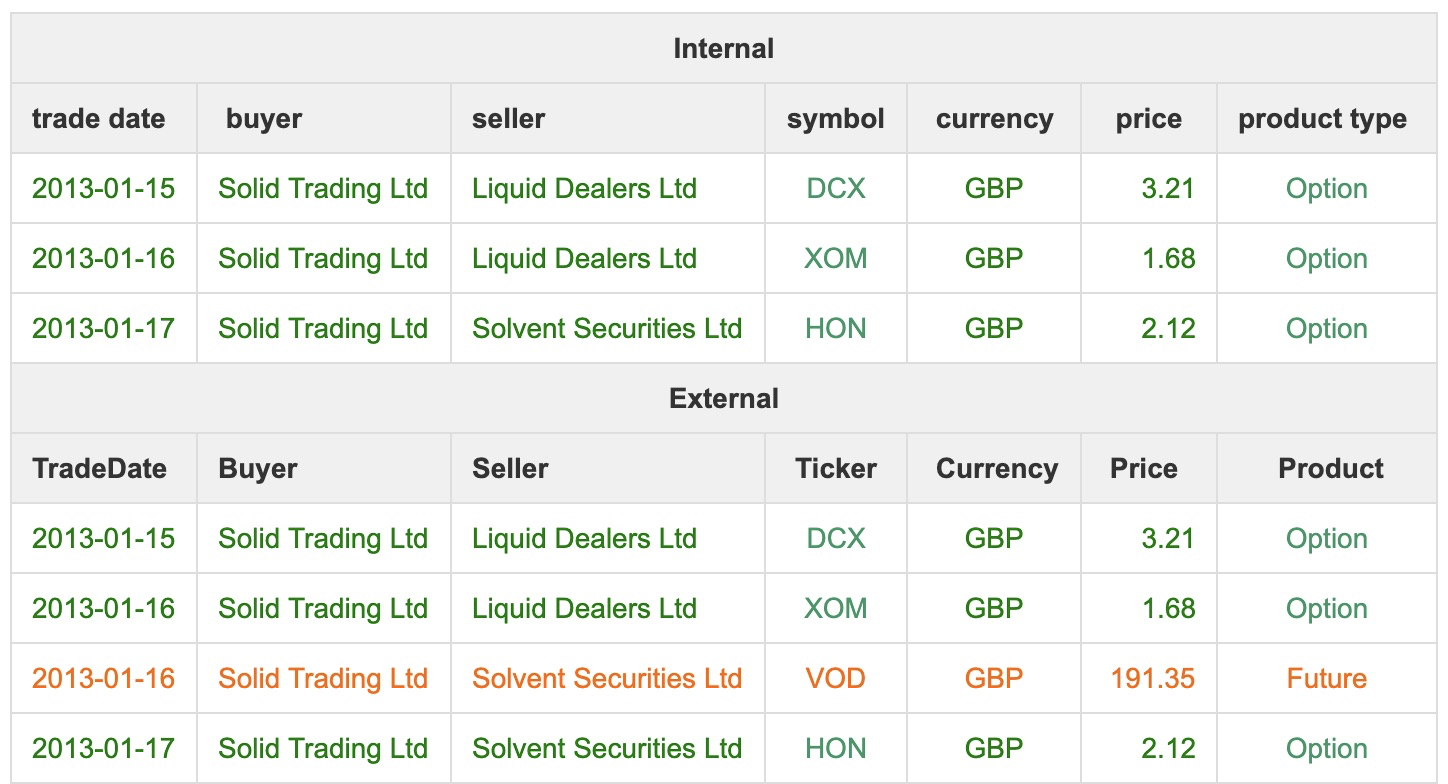Click the 'symbol' column header

tap(835, 119)
